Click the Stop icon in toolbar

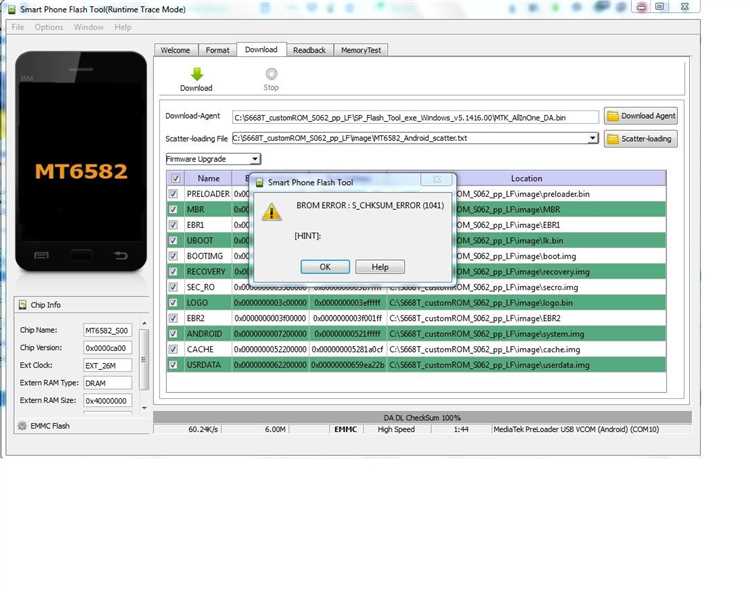[271, 74]
